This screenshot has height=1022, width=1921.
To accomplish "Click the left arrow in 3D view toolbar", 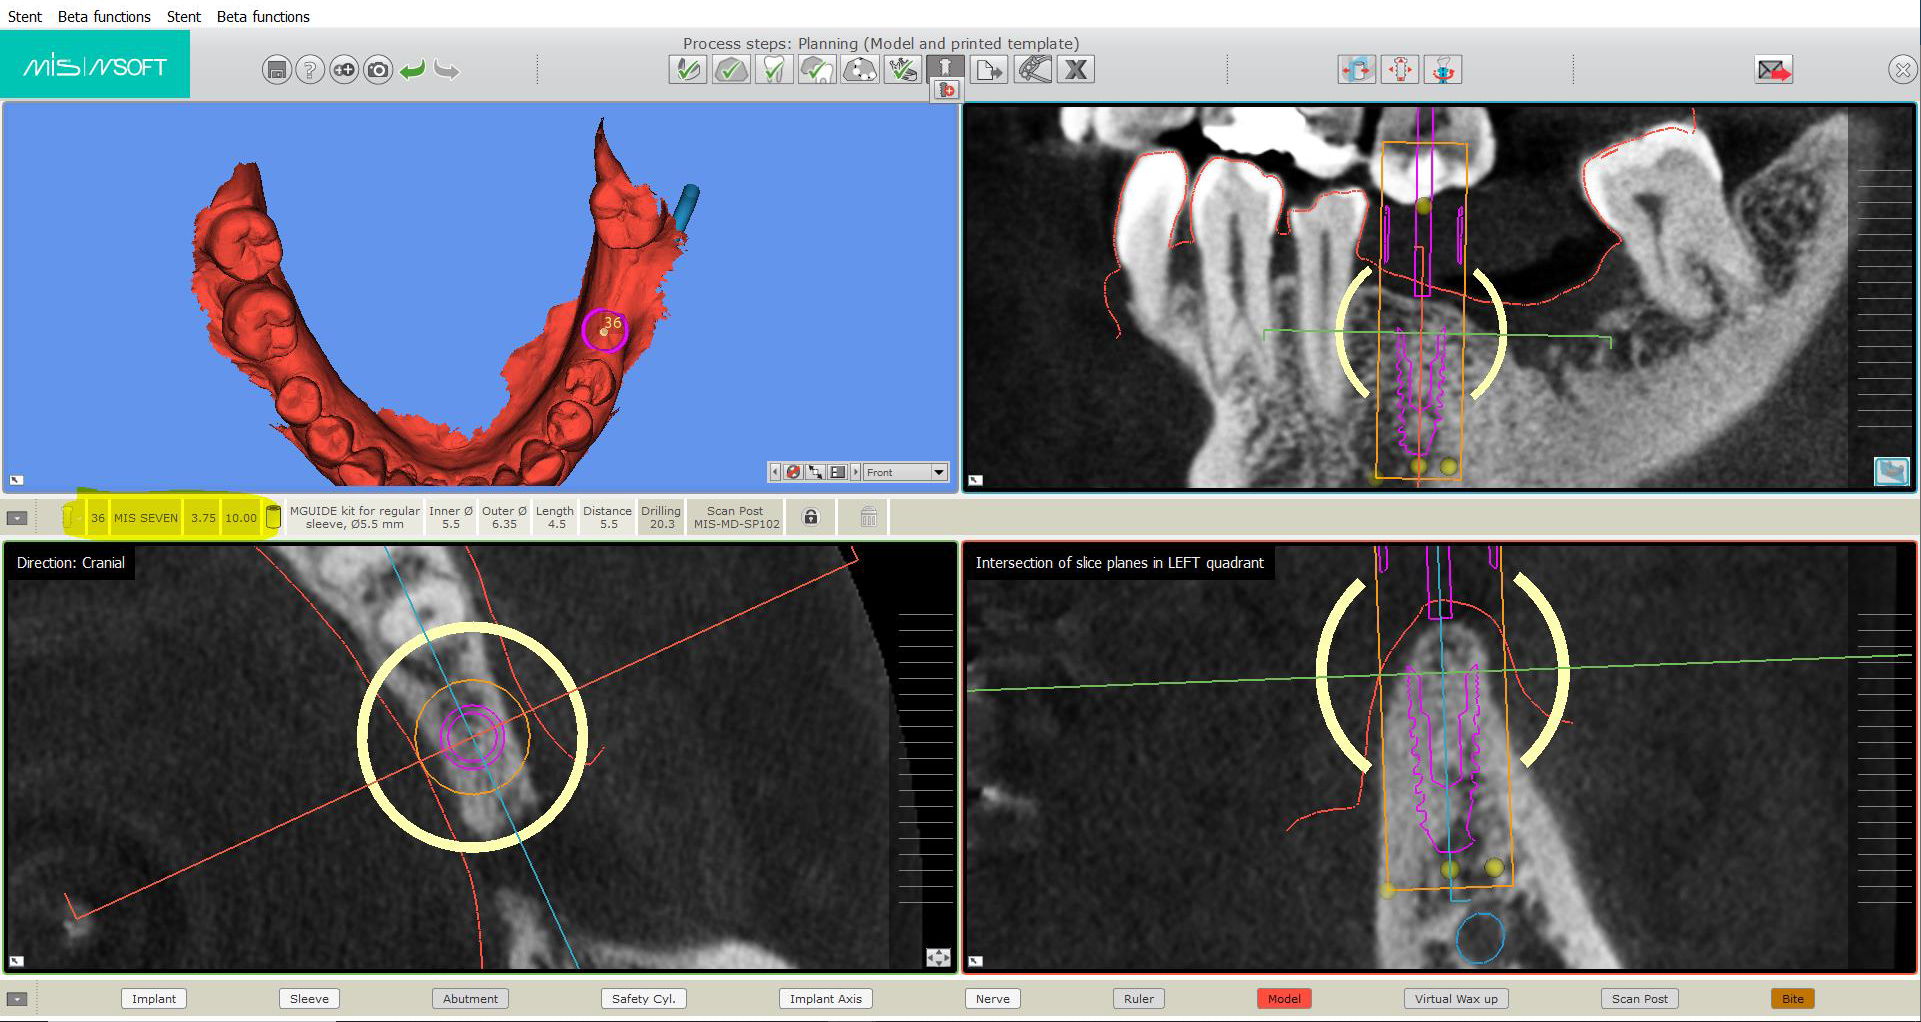I will click(x=775, y=472).
